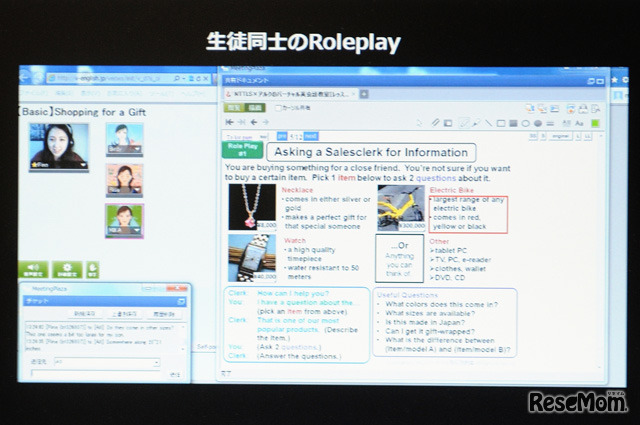Toggle the chat panel pop-out icon
The width and height of the screenshot is (640, 425).
click(182, 301)
